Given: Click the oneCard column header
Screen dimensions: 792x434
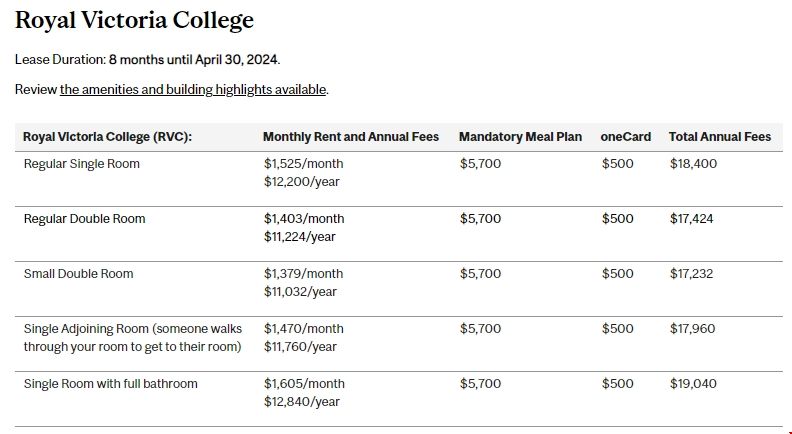Looking at the screenshot, I should pyautogui.click(x=625, y=137).
